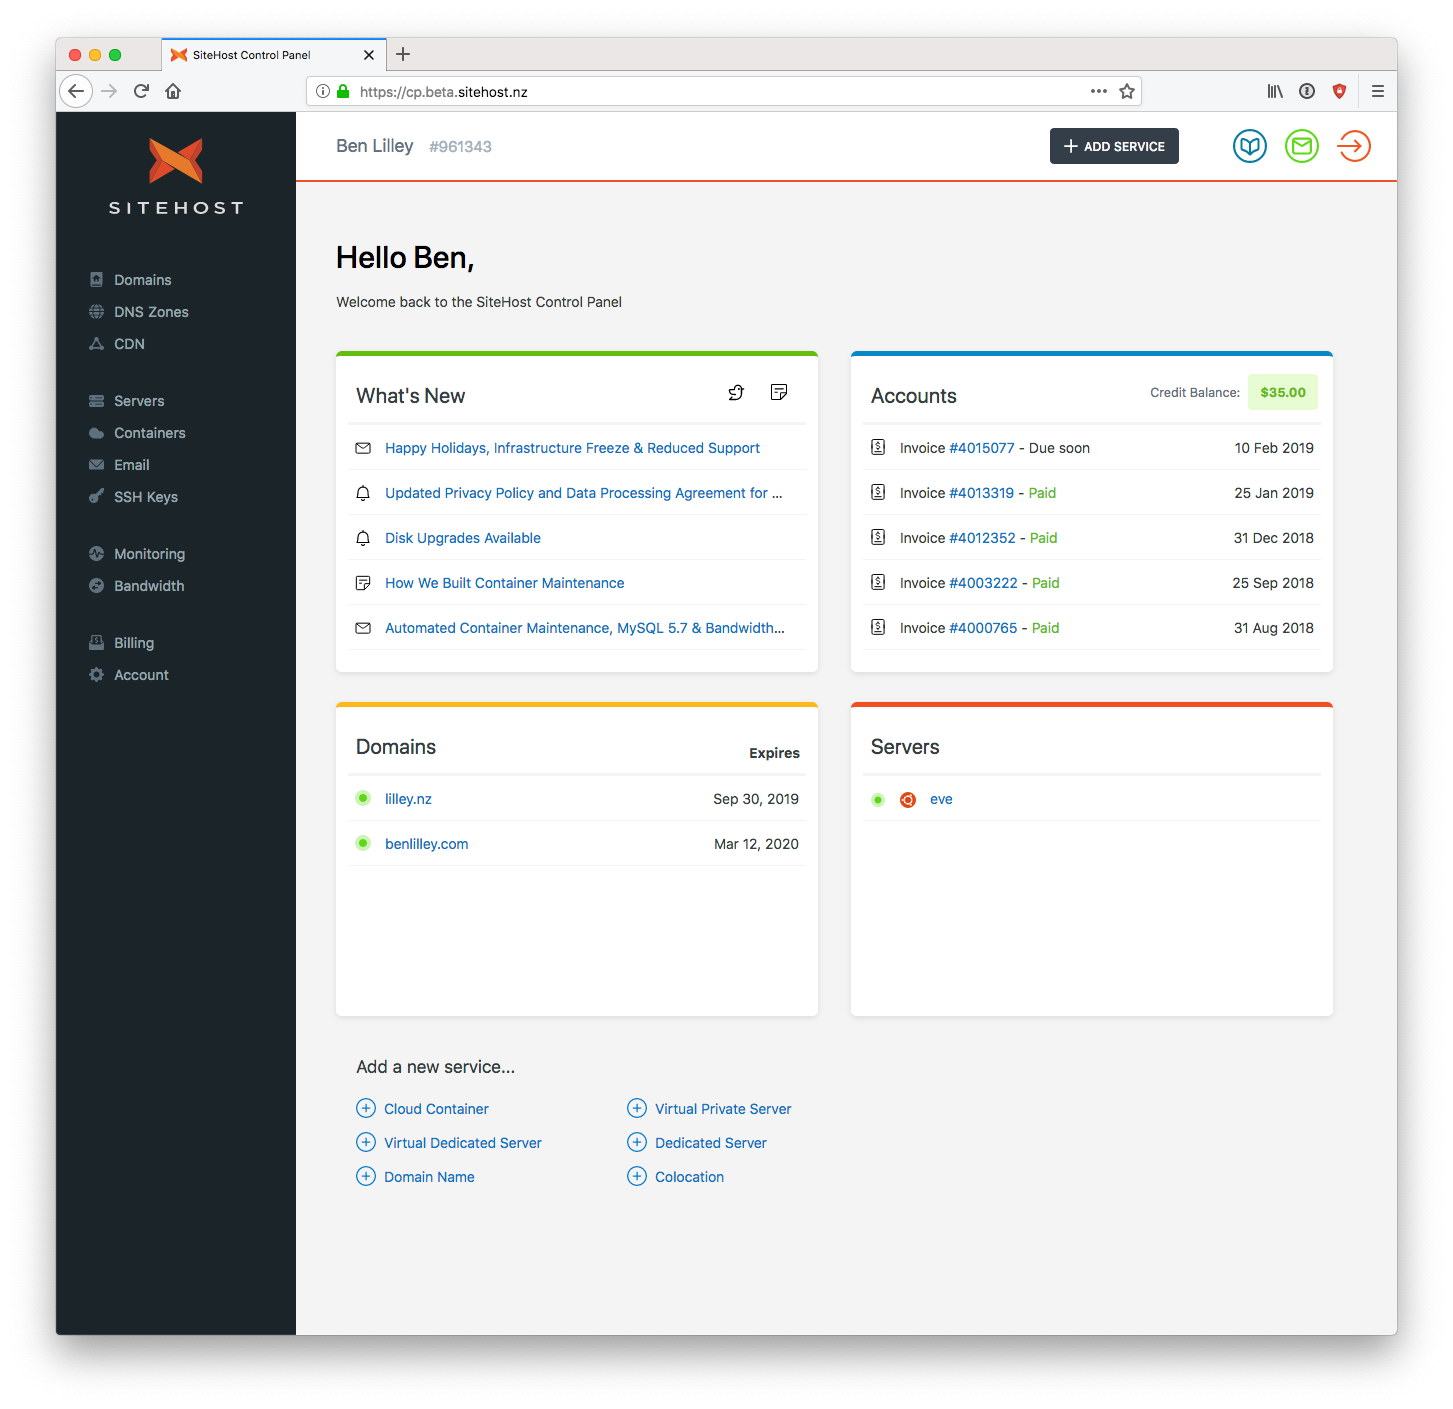Click the Disk Upgrades Available news link
Screen dimensions: 1453x1409
[x=463, y=538]
